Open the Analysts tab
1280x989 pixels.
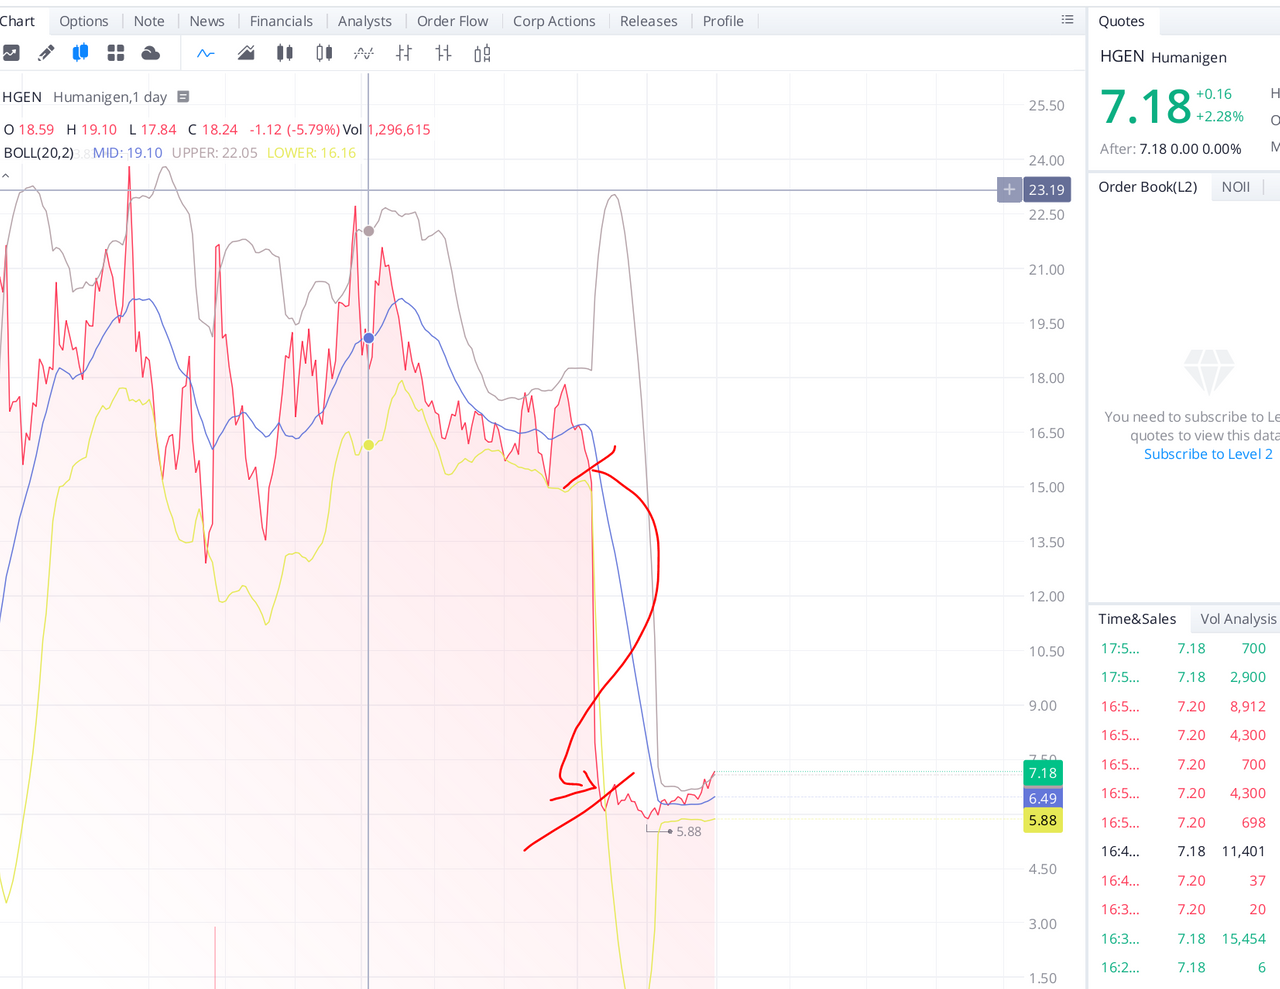click(x=365, y=21)
